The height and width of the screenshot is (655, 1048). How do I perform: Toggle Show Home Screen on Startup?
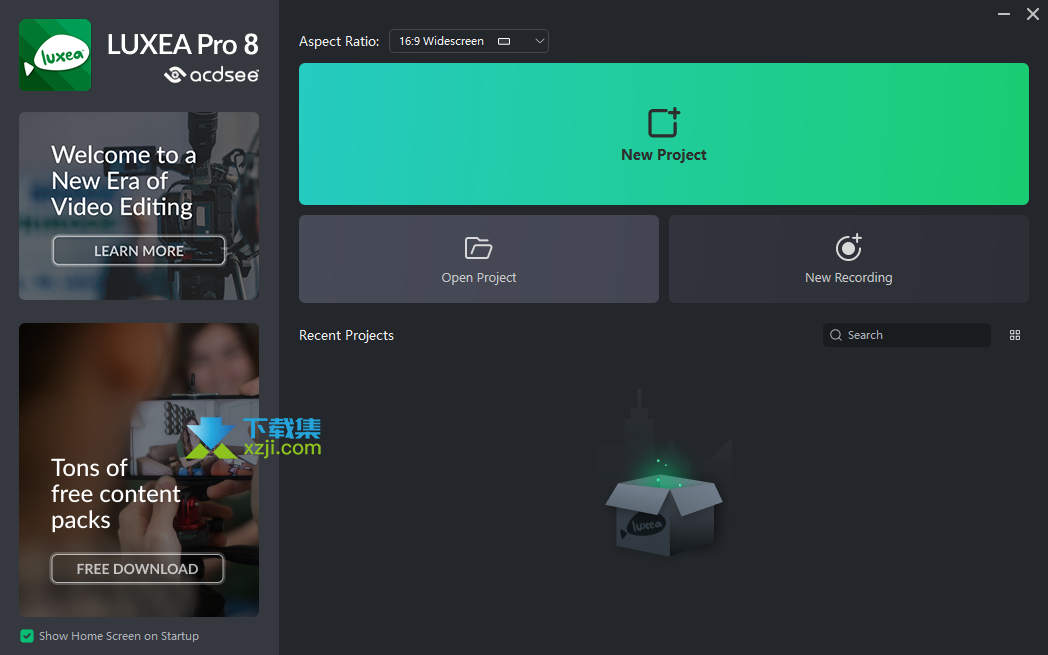29,636
